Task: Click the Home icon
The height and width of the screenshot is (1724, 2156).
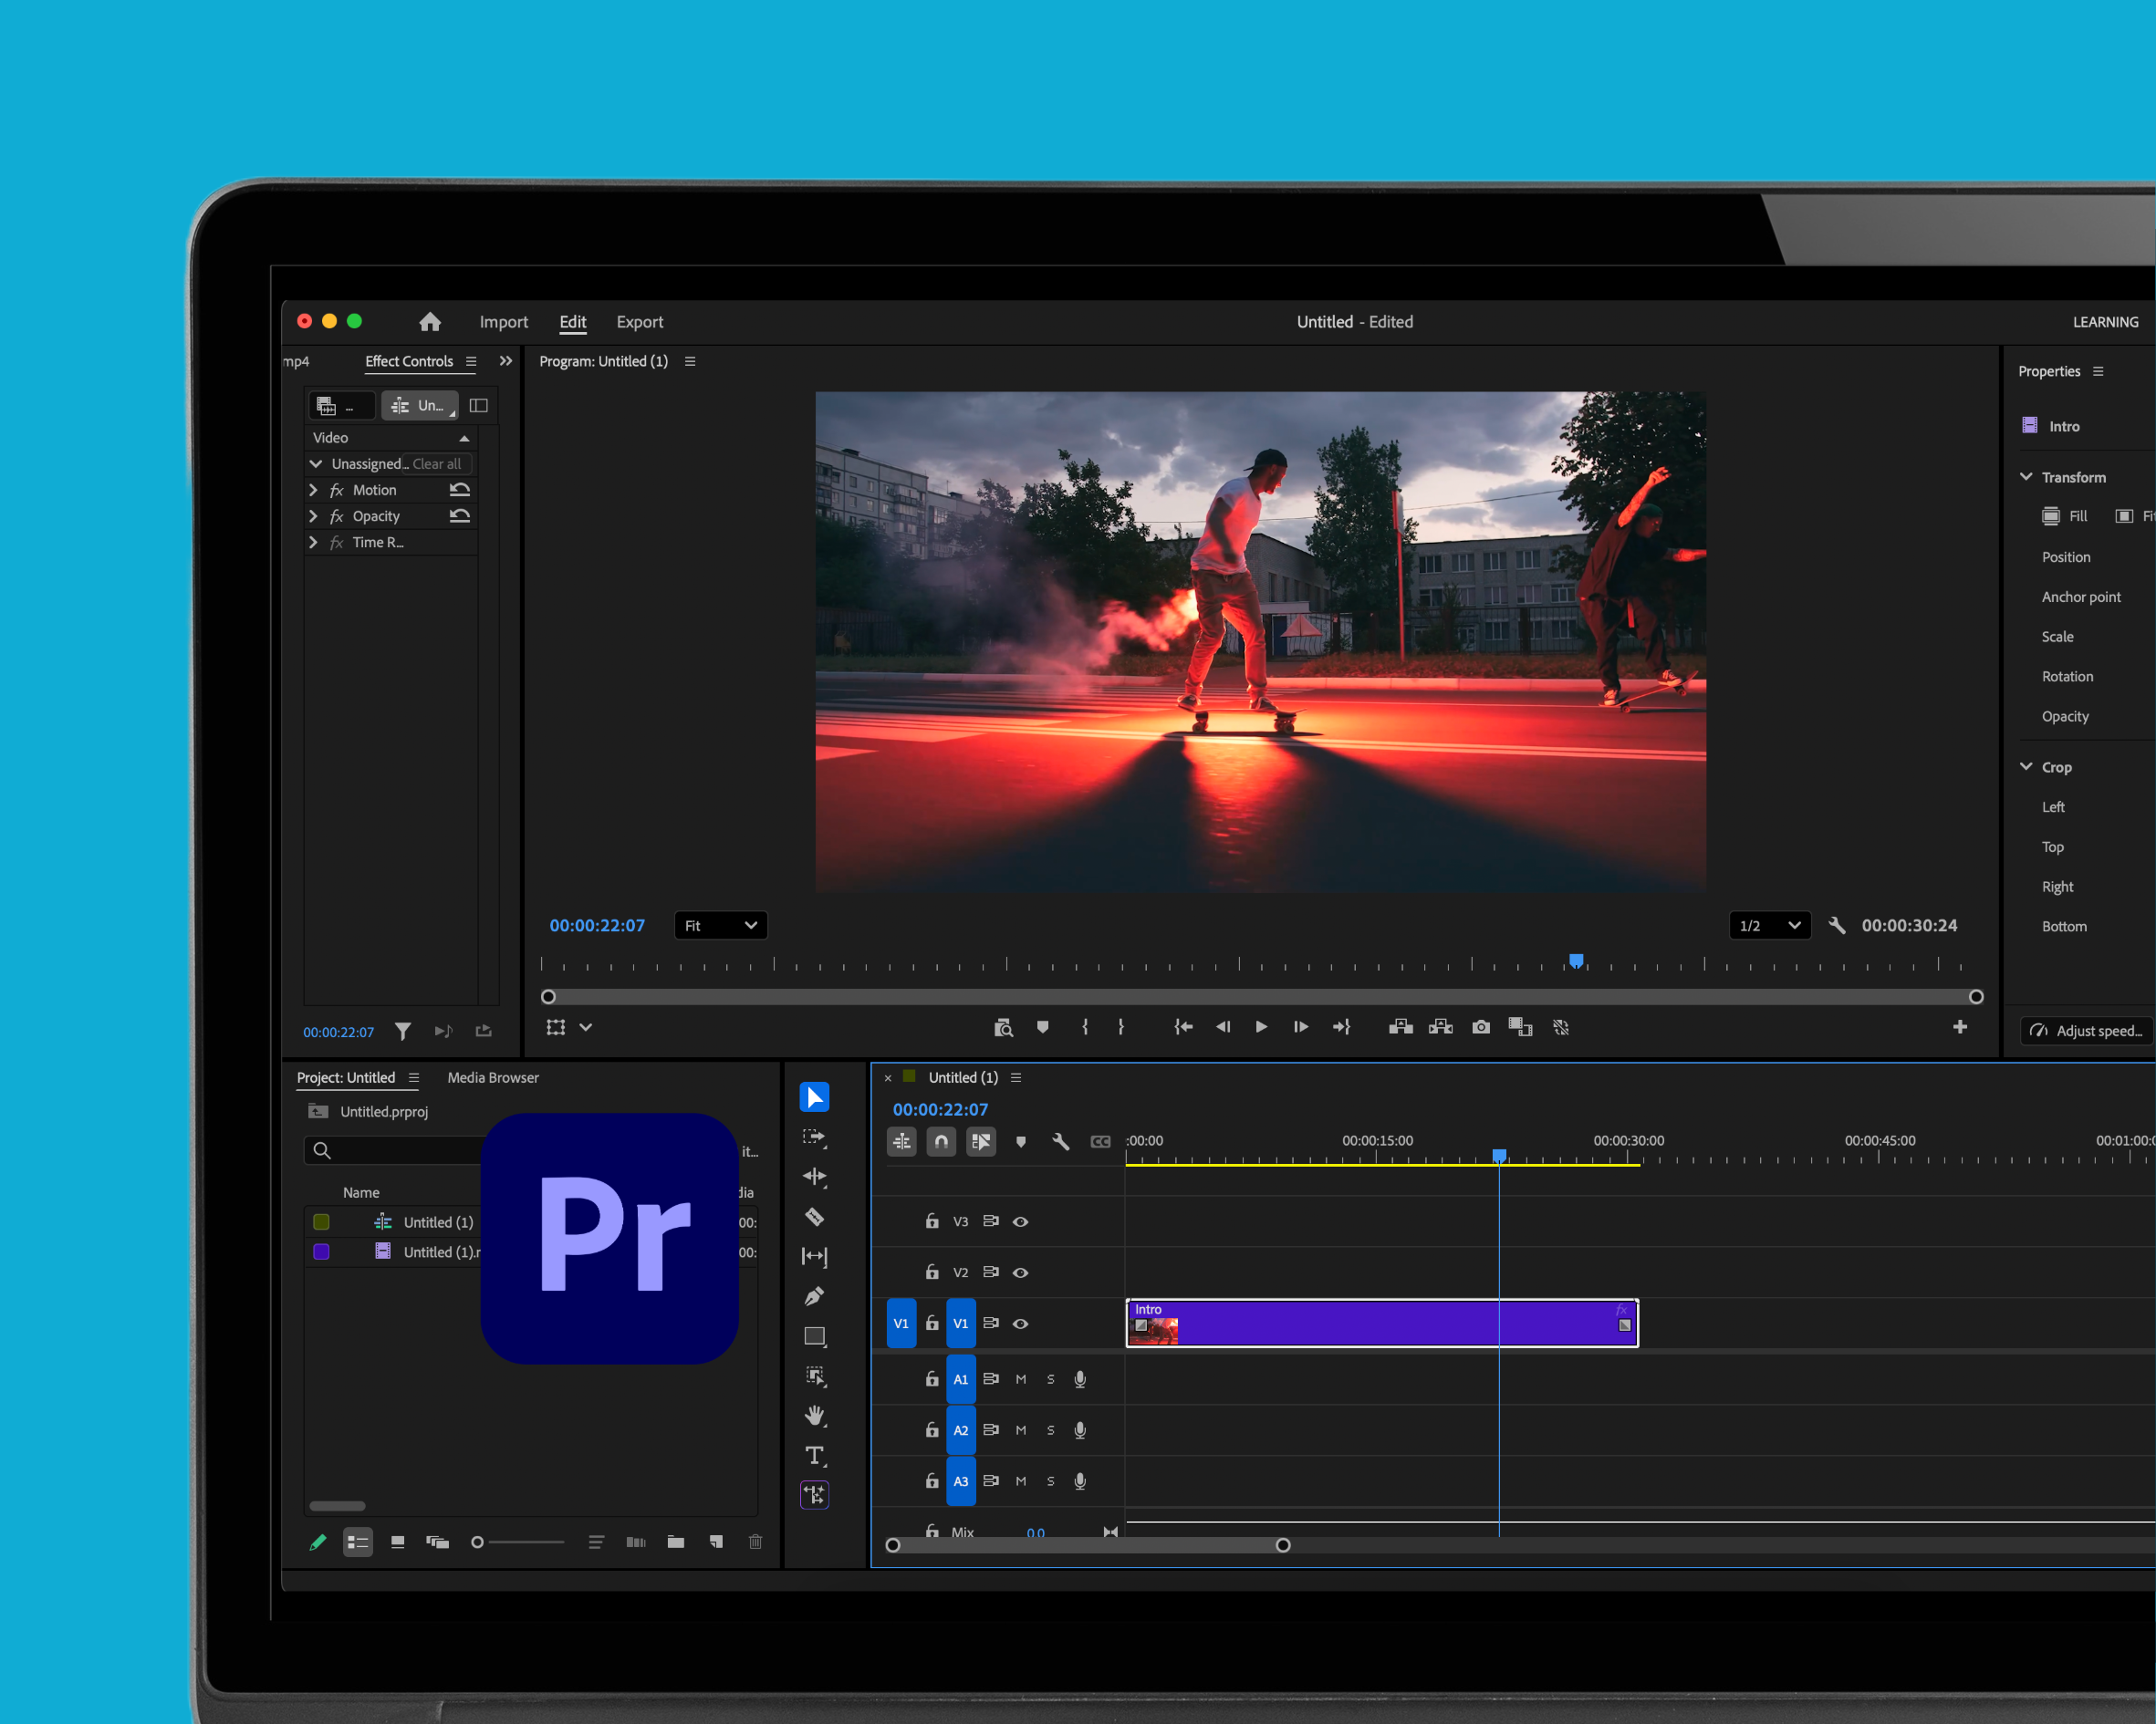Action: click(x=430, y=322)
